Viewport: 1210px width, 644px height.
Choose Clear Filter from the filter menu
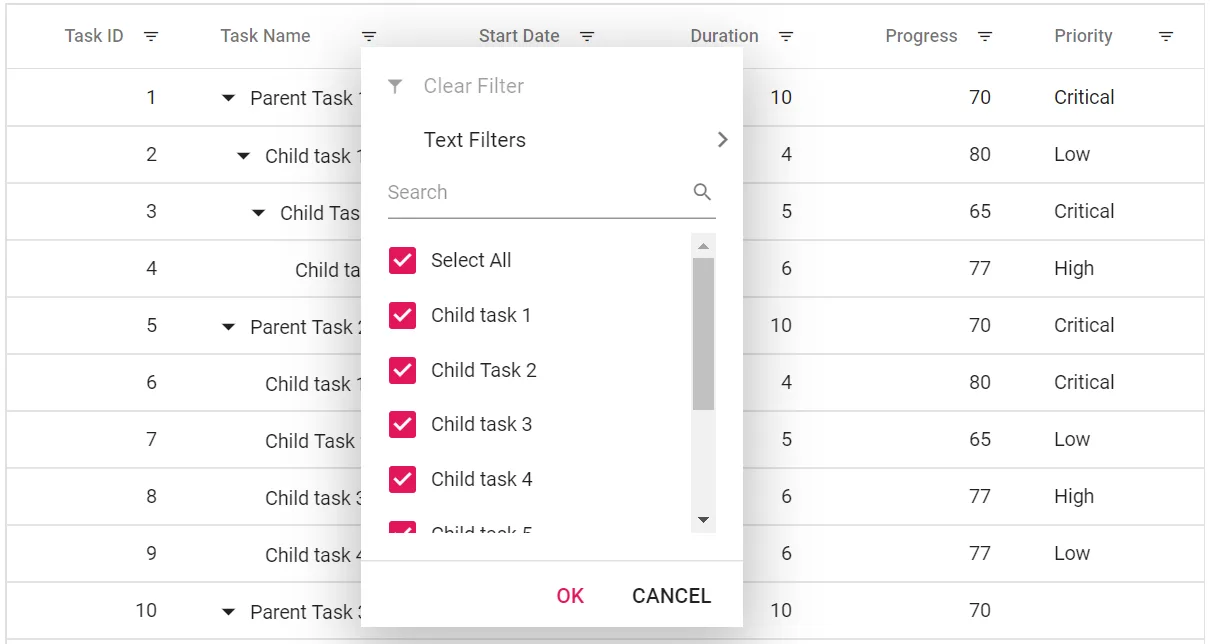(473, 86)
